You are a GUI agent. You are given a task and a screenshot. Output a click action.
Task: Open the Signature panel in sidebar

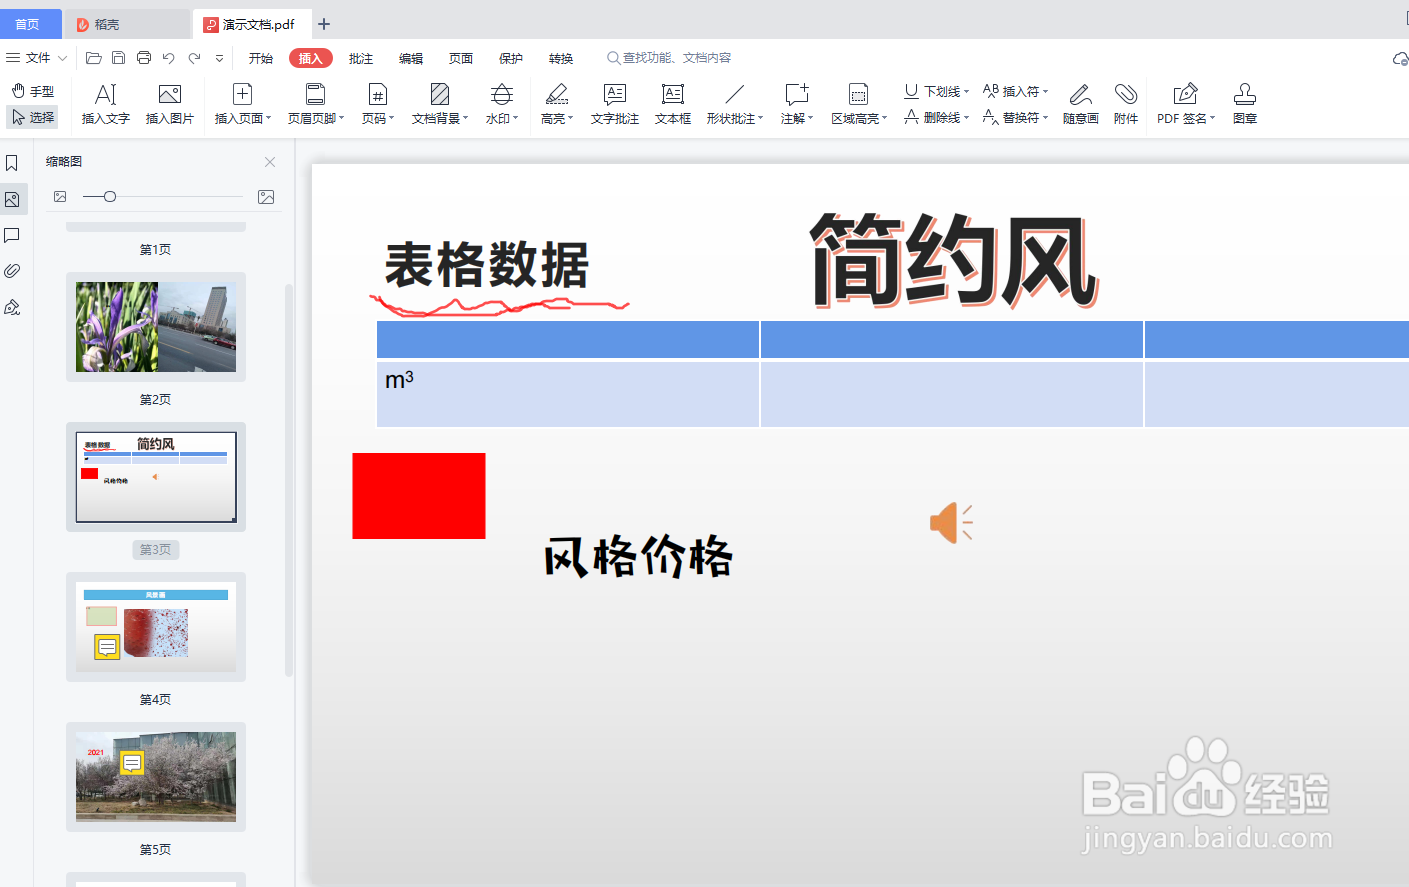pyautogui.click(x=12, y=307)
